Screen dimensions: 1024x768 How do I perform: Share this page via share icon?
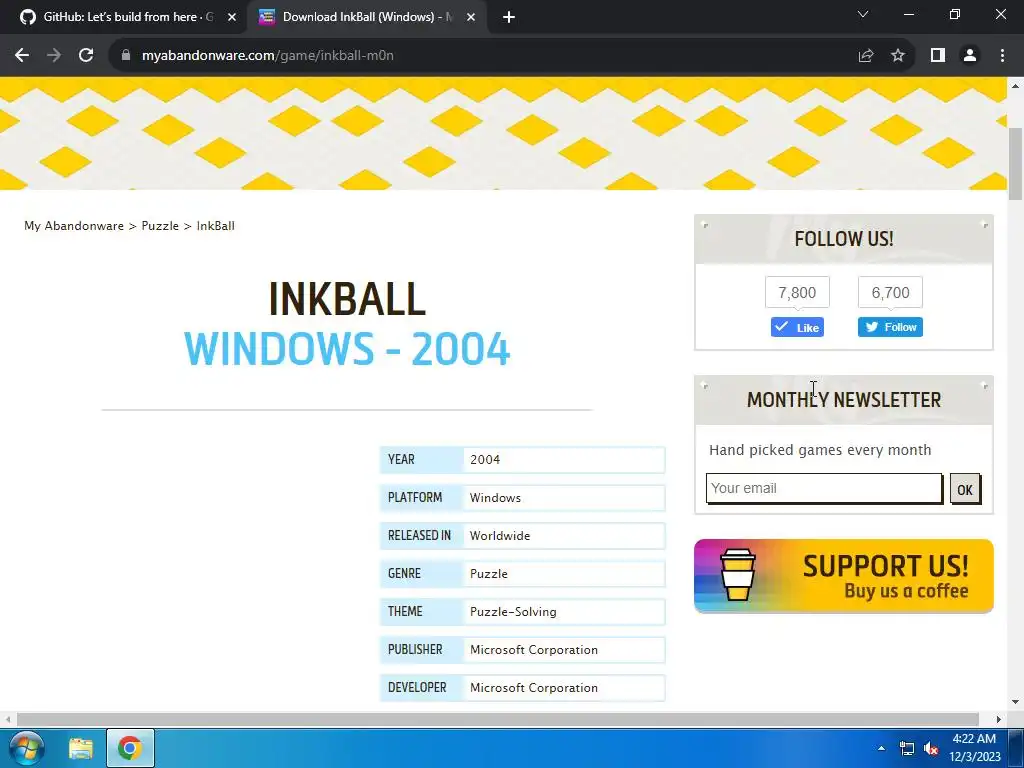click(x=866, y=56)
